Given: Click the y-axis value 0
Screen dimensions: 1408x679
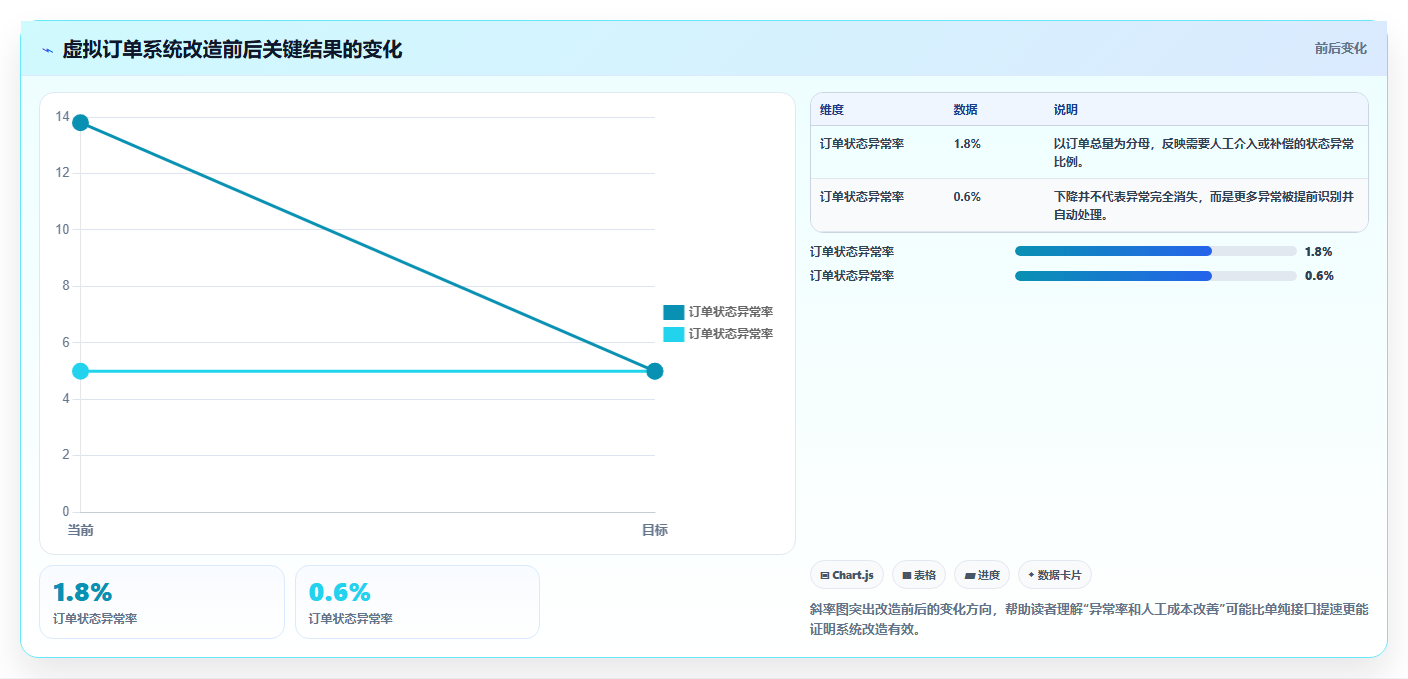Looking at the screenshot, I should pos(66,511).
